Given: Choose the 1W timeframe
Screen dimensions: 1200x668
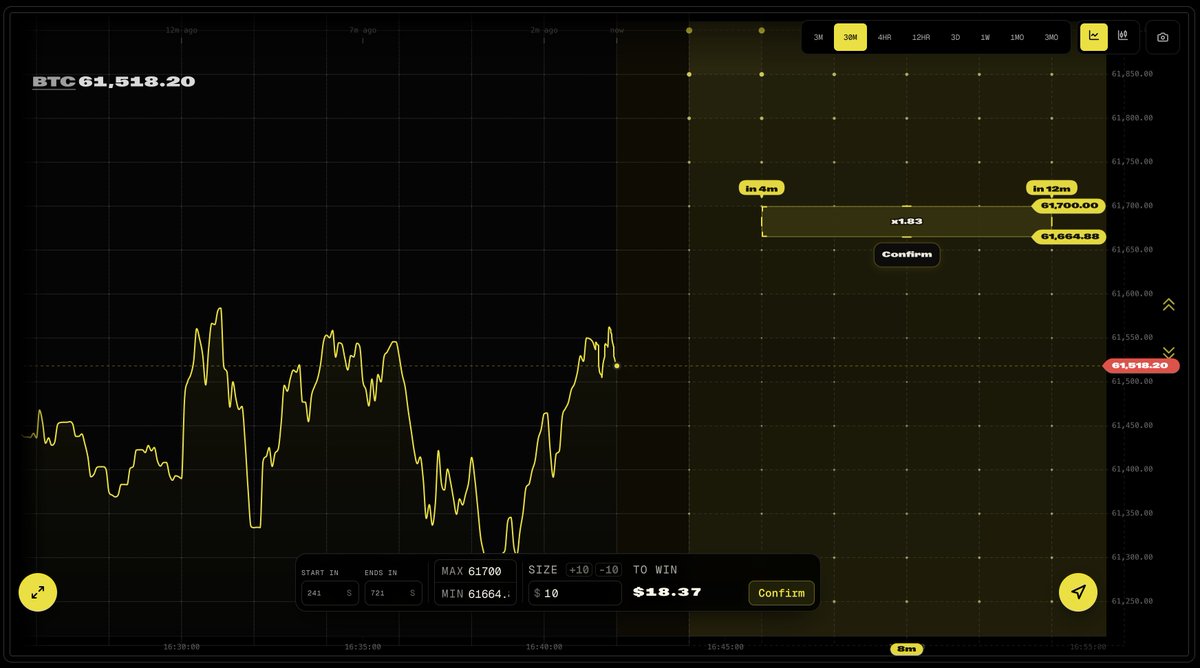Looking at the screenshot, I should [985, 37].
